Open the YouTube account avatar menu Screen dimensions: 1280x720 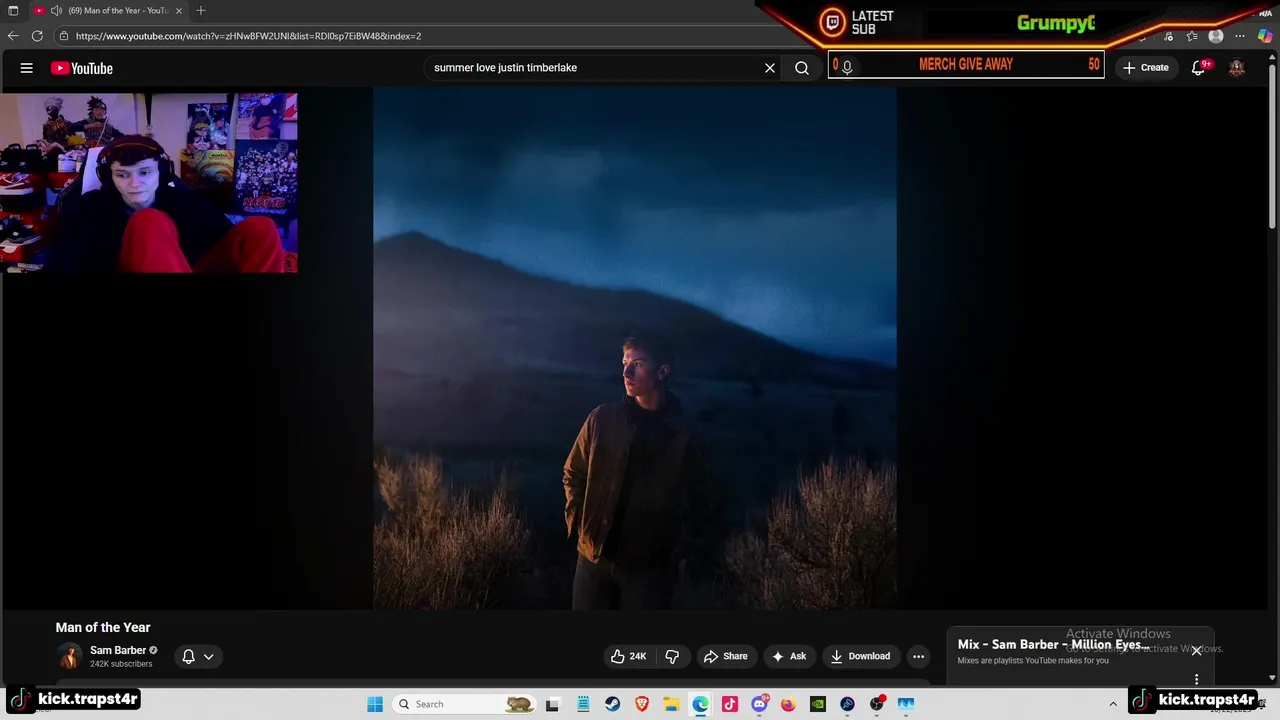click(x=1237, y=68)
